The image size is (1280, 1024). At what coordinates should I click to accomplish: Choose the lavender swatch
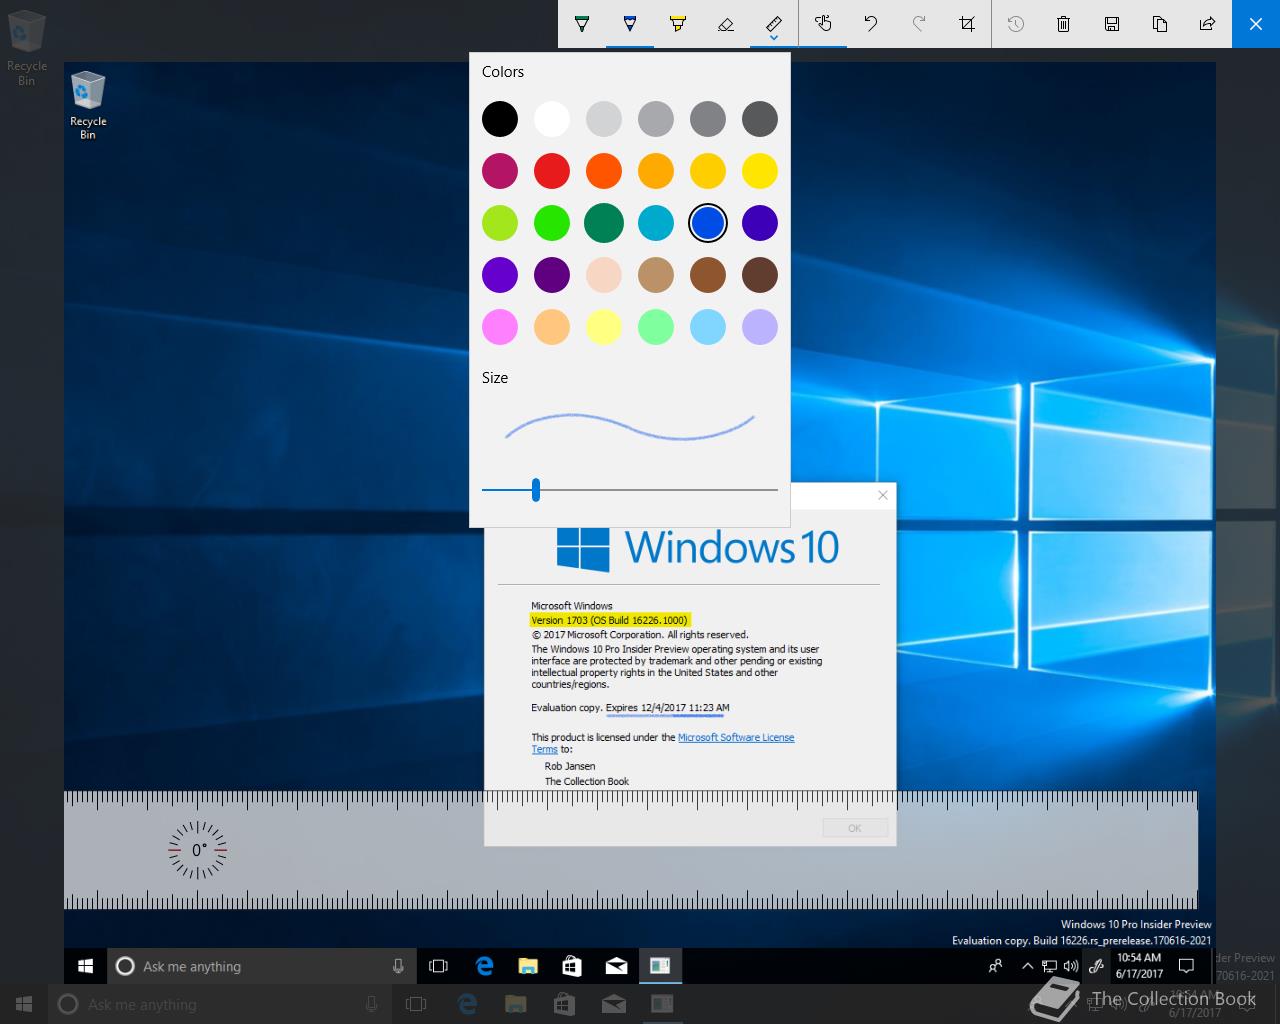point(760,327)
